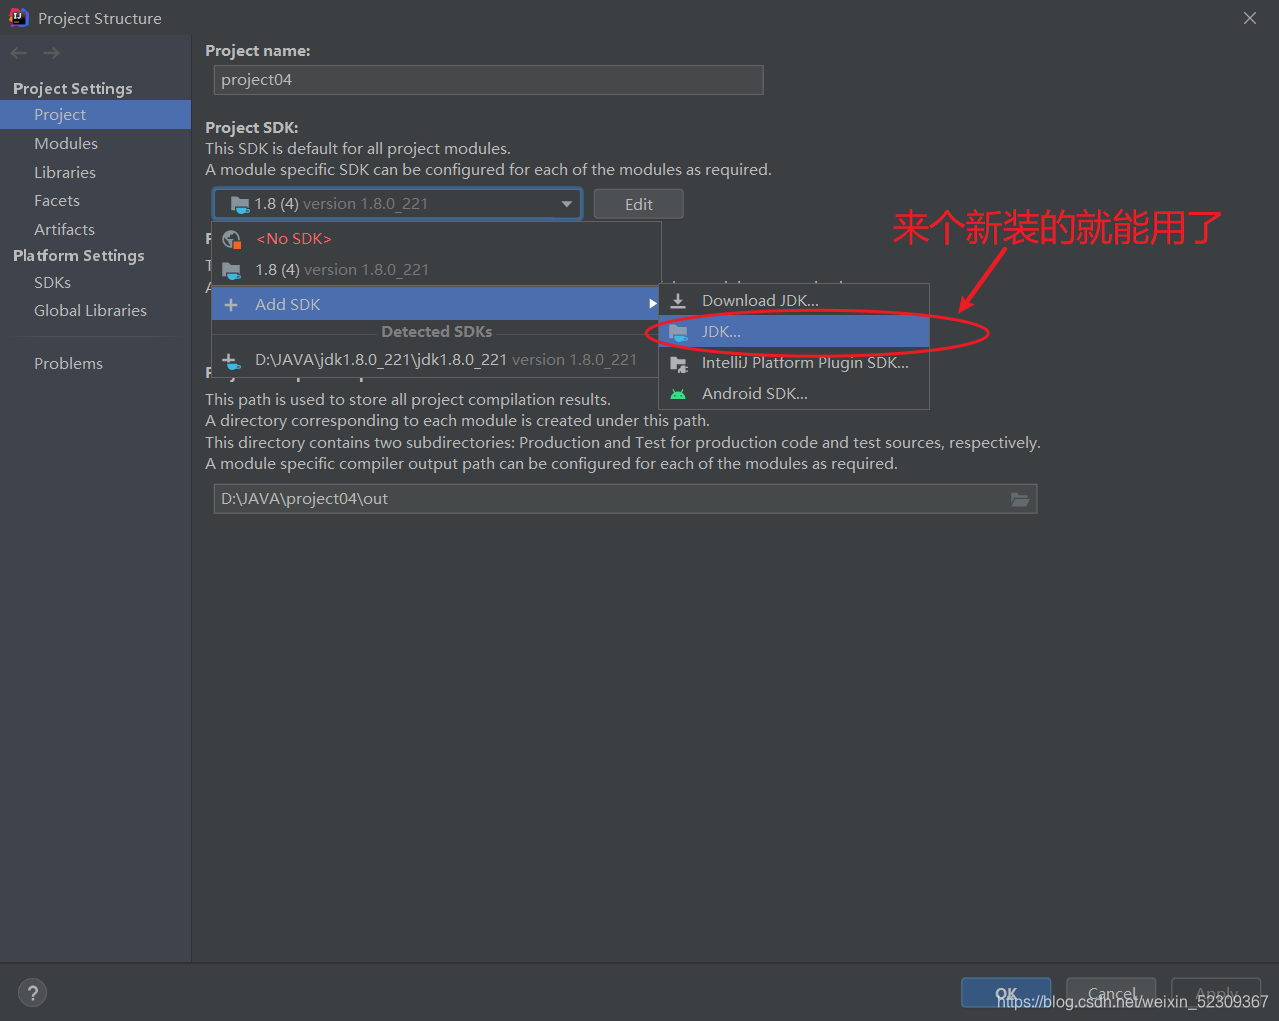
Task: Click the Project name input field
Action: pos(487,80)
